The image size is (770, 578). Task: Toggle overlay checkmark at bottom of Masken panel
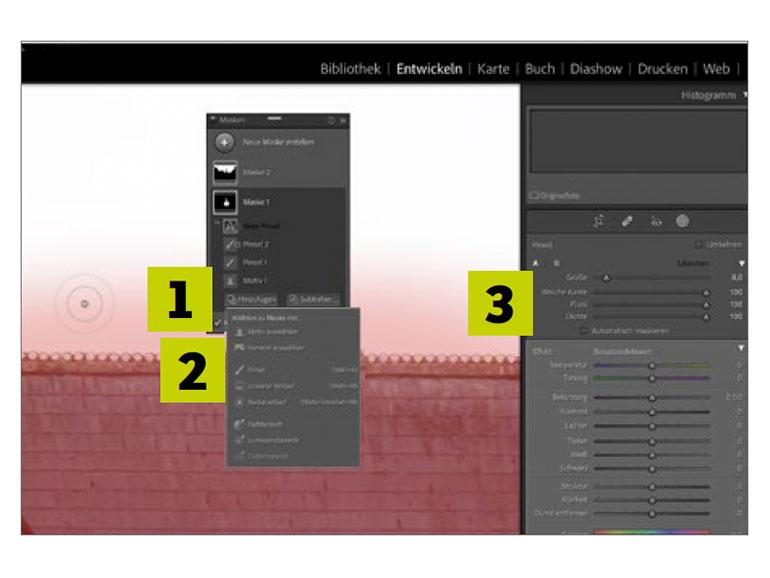217,323
